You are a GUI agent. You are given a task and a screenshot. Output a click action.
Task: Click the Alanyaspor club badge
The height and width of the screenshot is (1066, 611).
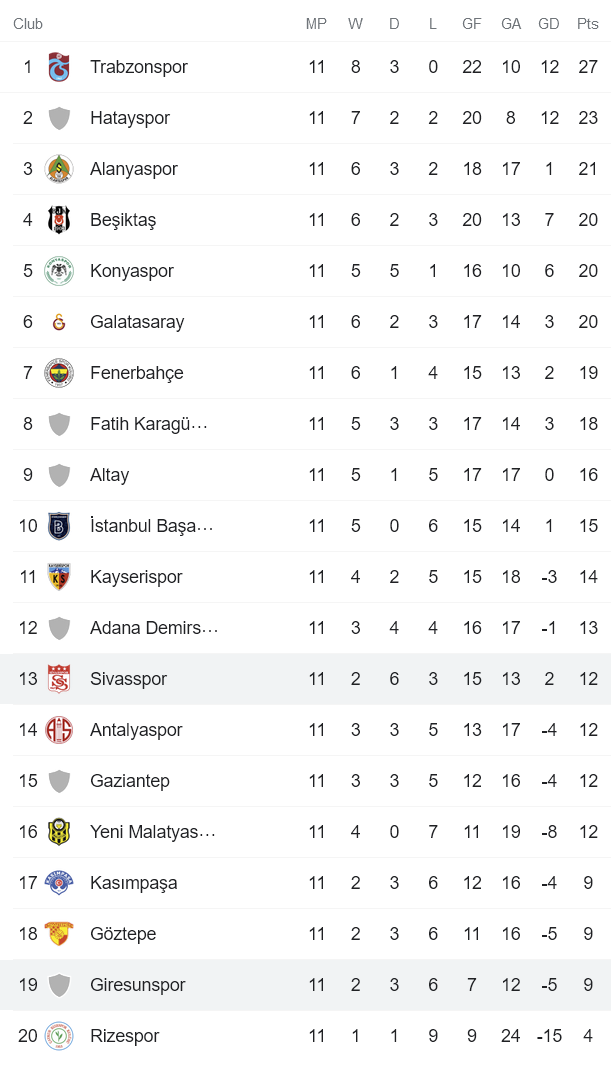[59, 169]
